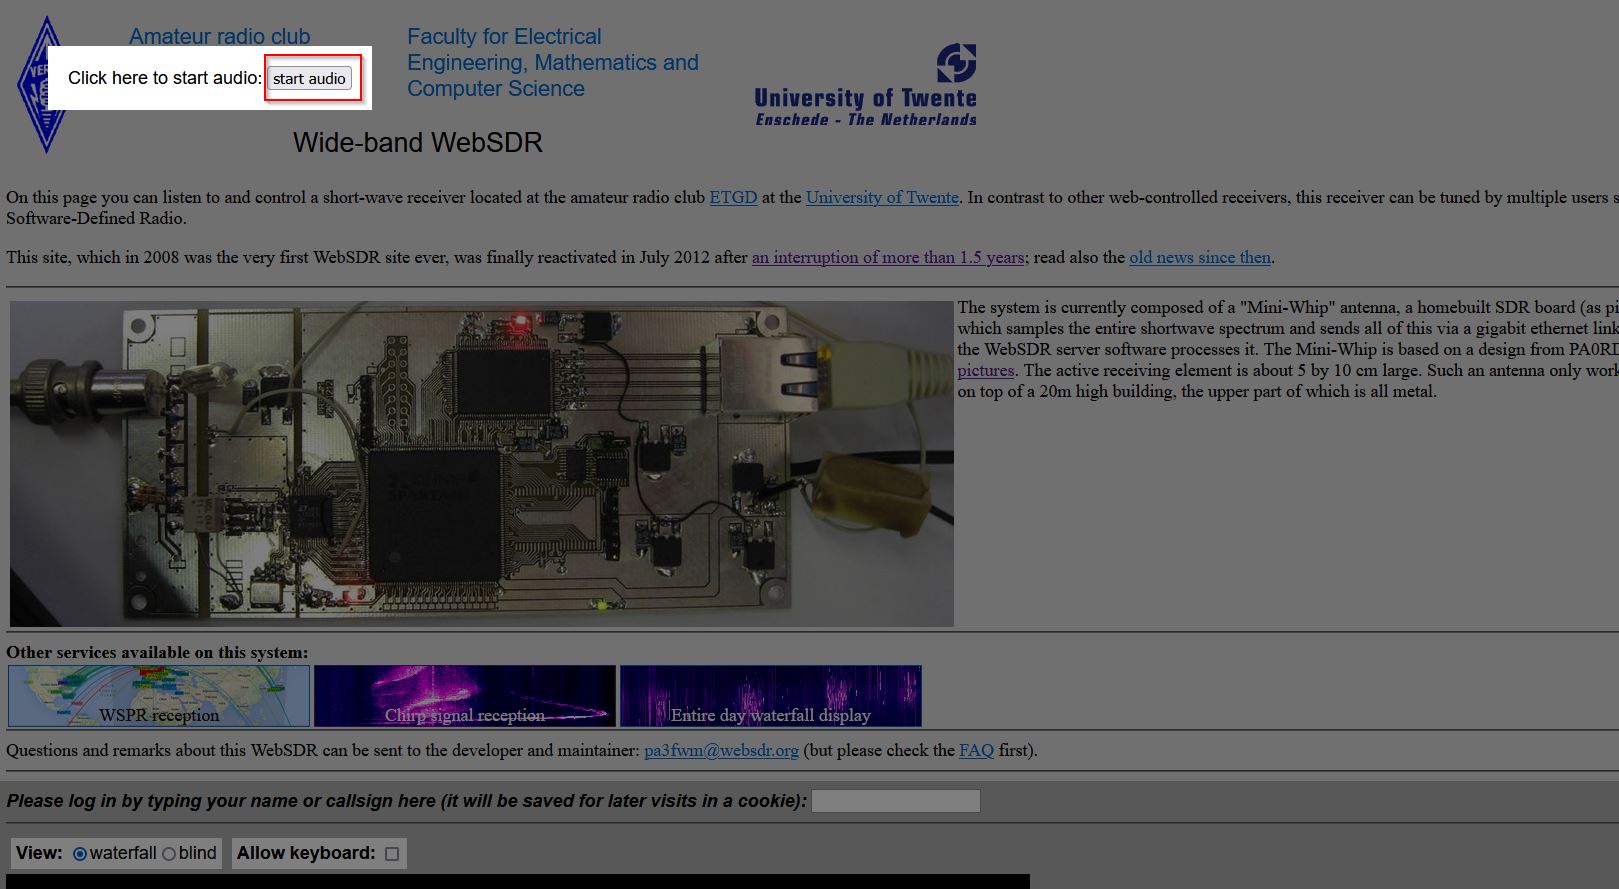1619x889 pixels.
Task: Click the name or callsign input field
Action: coord(896,801)
